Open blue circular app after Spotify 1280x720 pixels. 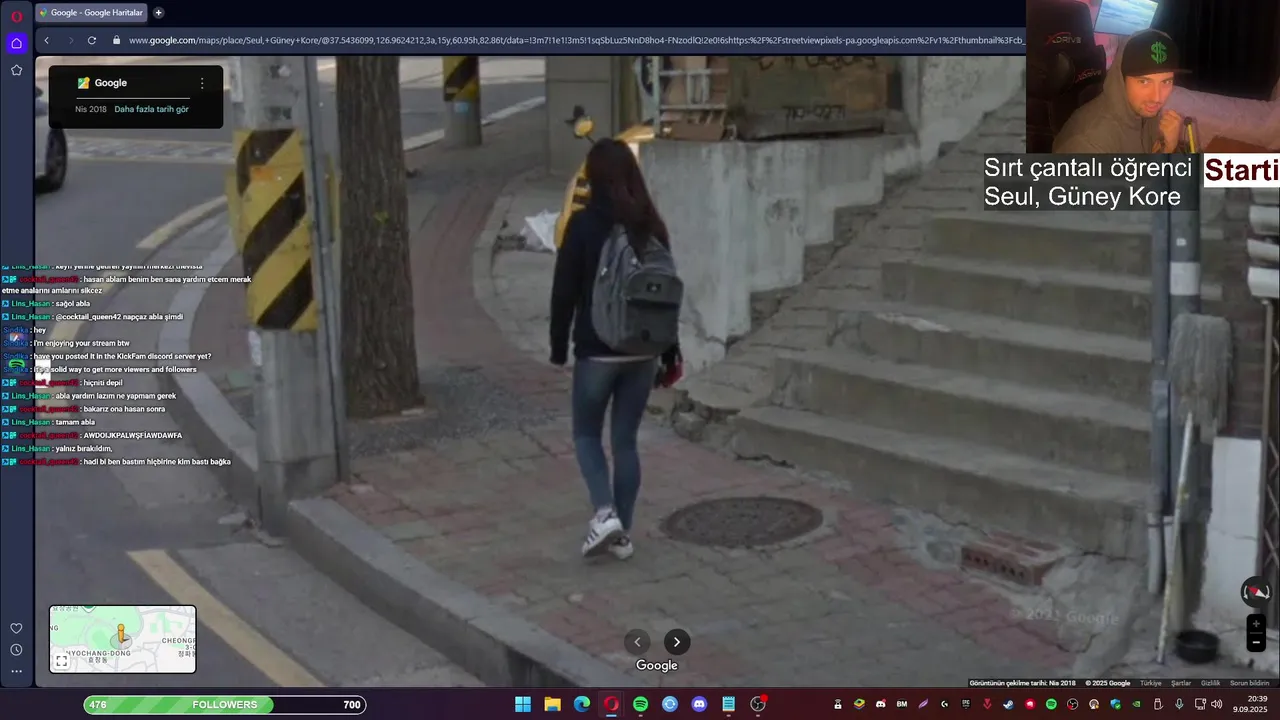[670, 704]
